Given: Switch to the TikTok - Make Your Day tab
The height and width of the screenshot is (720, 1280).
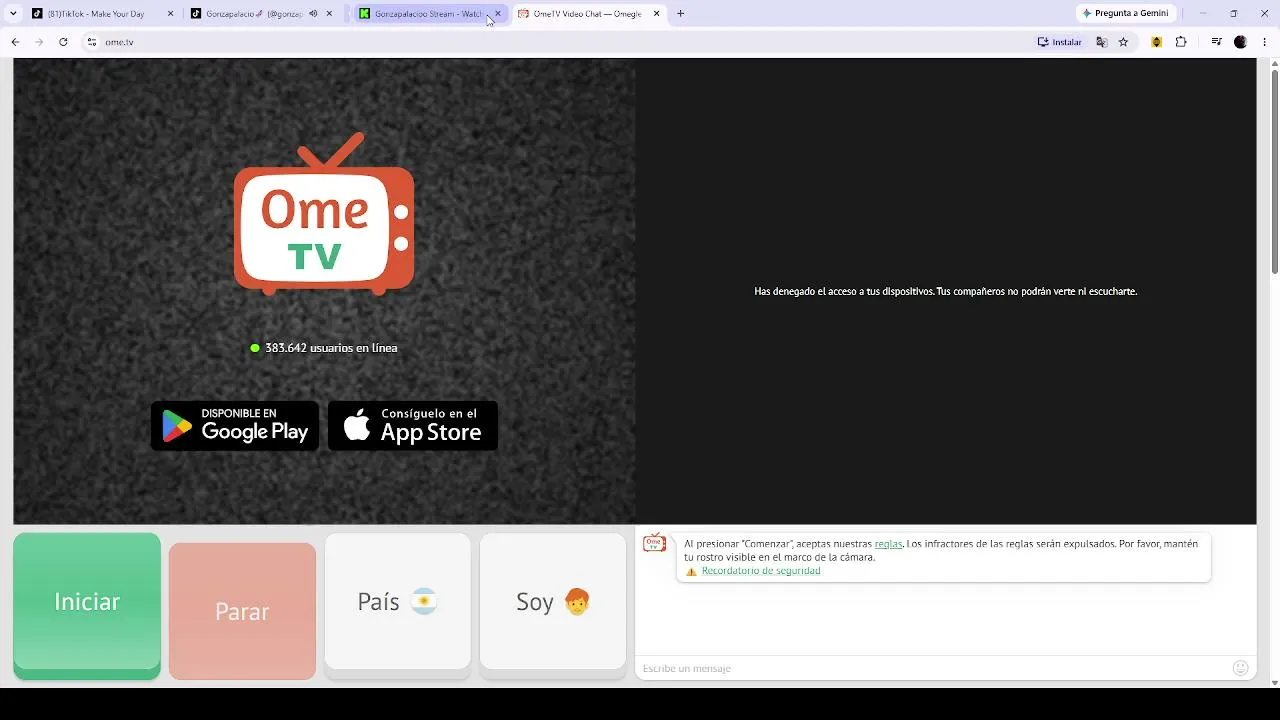Looking at the screenshot, I should [96, 14].
